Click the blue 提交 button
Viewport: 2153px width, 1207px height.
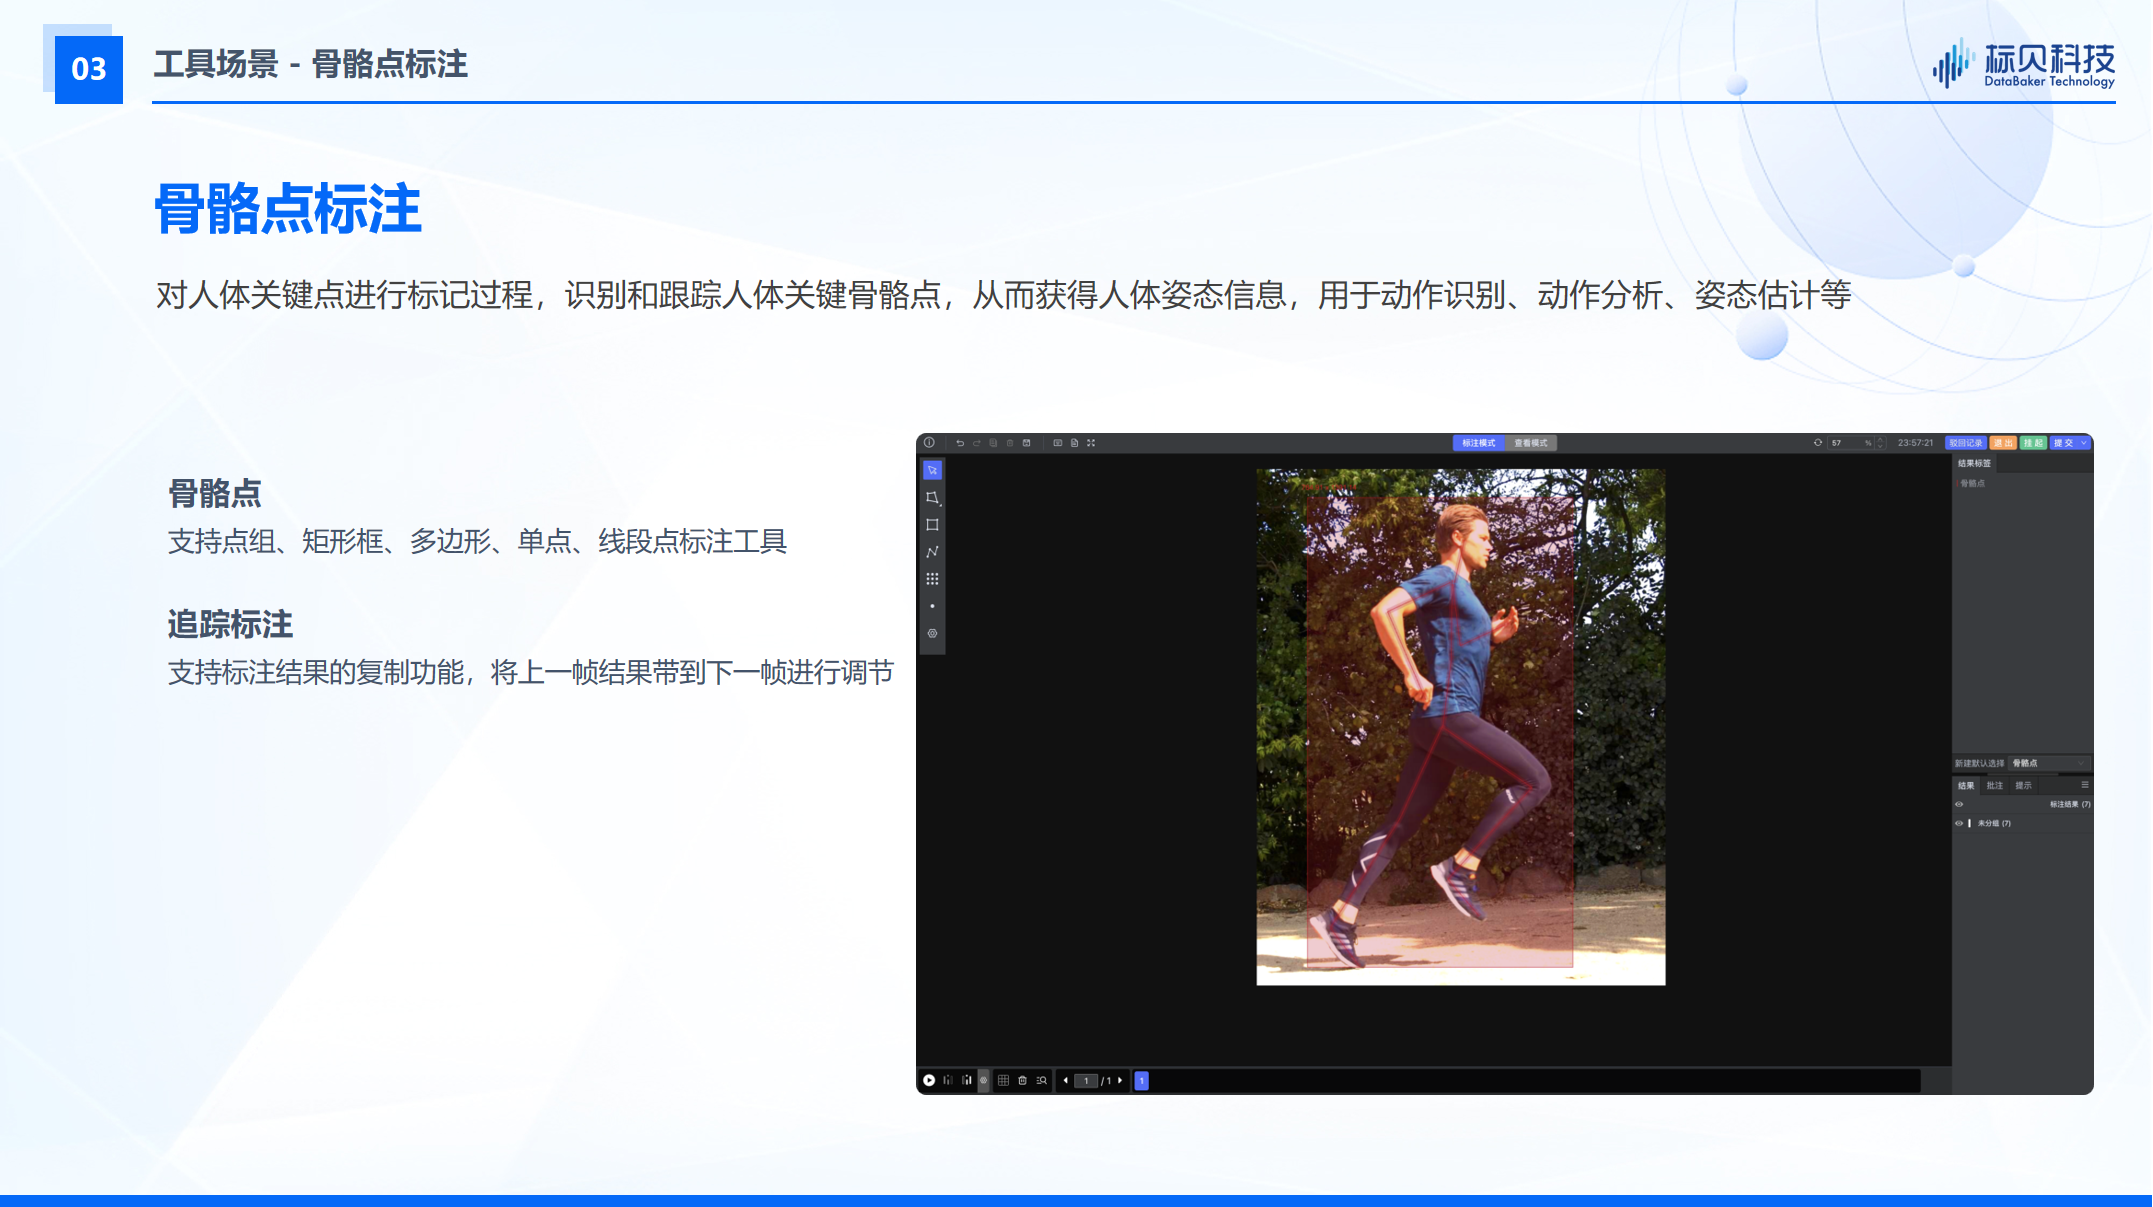click(2063, 443)
